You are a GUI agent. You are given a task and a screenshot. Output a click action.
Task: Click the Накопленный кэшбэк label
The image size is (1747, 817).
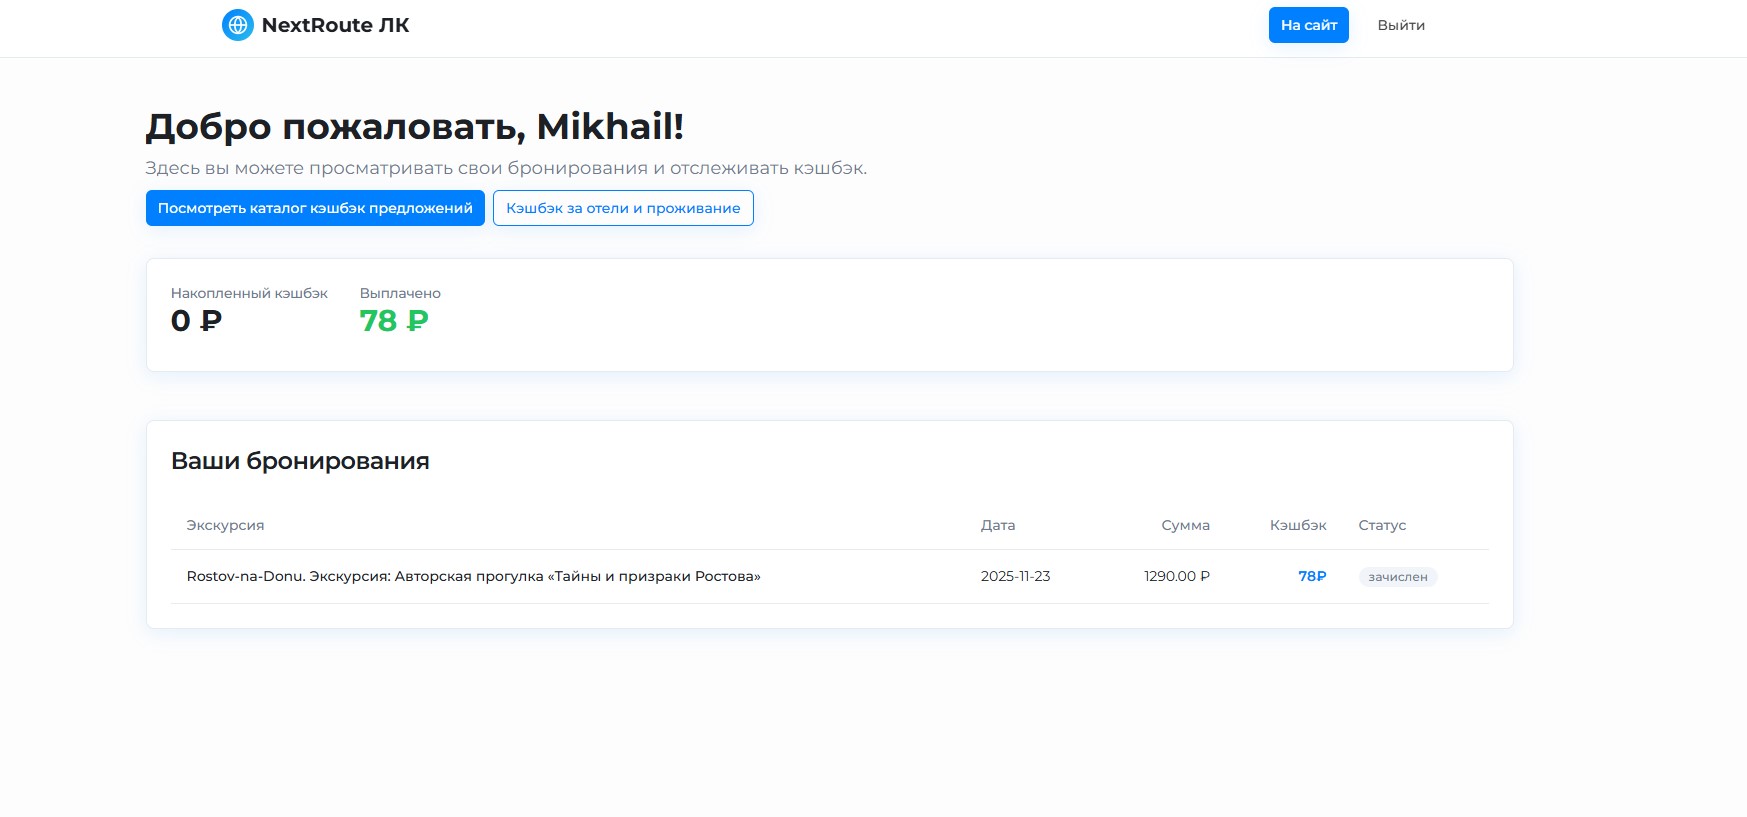[x=249, y=293]
